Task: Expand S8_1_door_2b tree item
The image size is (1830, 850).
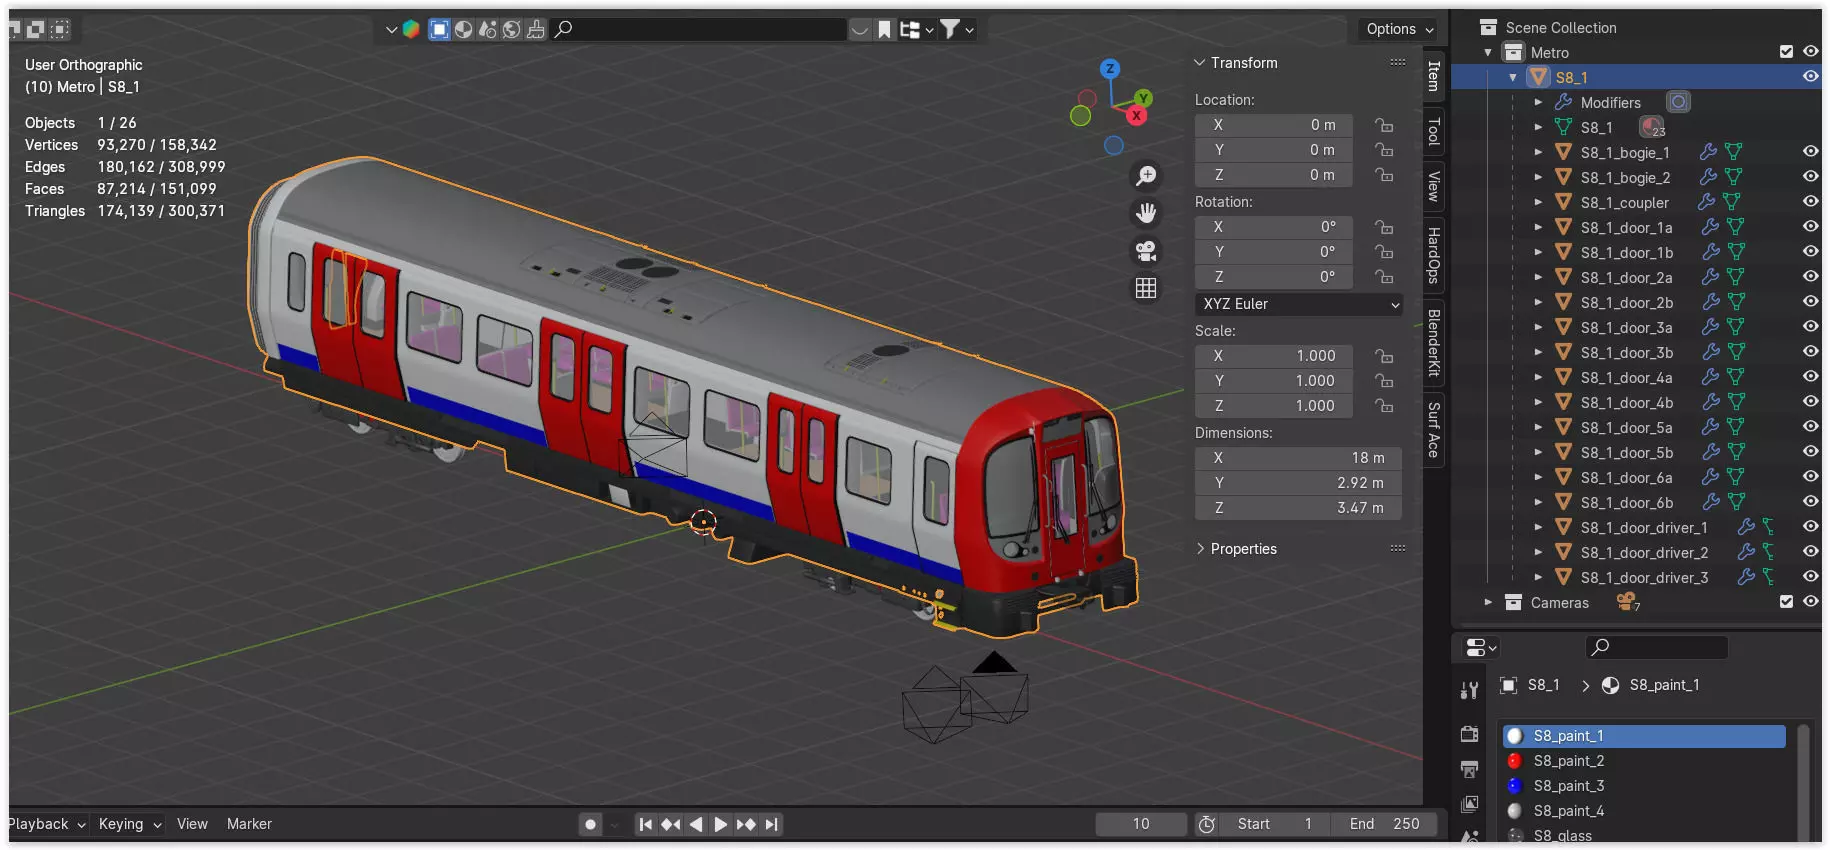Action: coord(1538,302)
